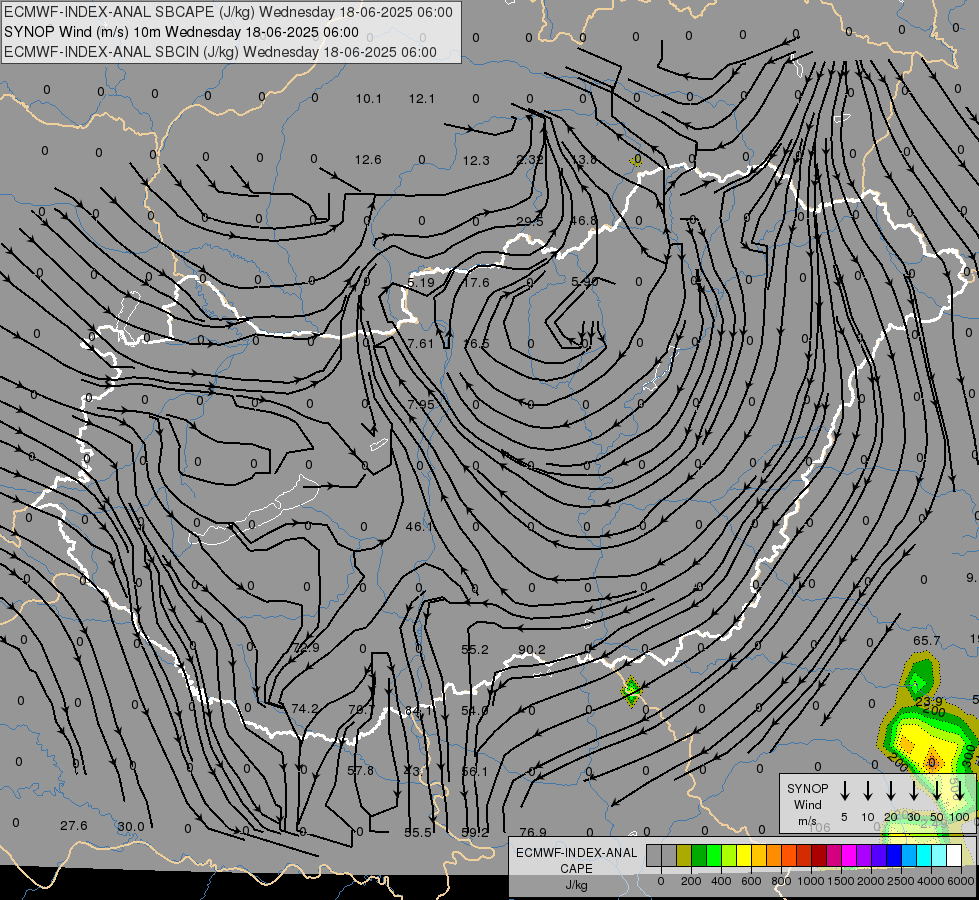This screenshot has height=900, width=979.
Task: Click the 54.0 grid value
Action: click(x=475, y=710)
